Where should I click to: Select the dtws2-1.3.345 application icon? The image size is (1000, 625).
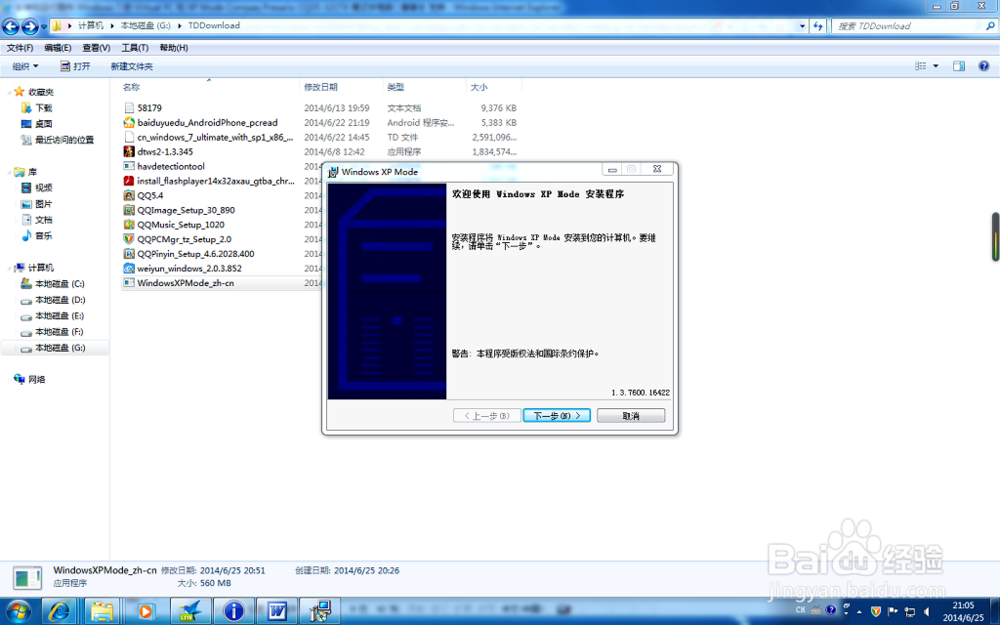point(129,152)
